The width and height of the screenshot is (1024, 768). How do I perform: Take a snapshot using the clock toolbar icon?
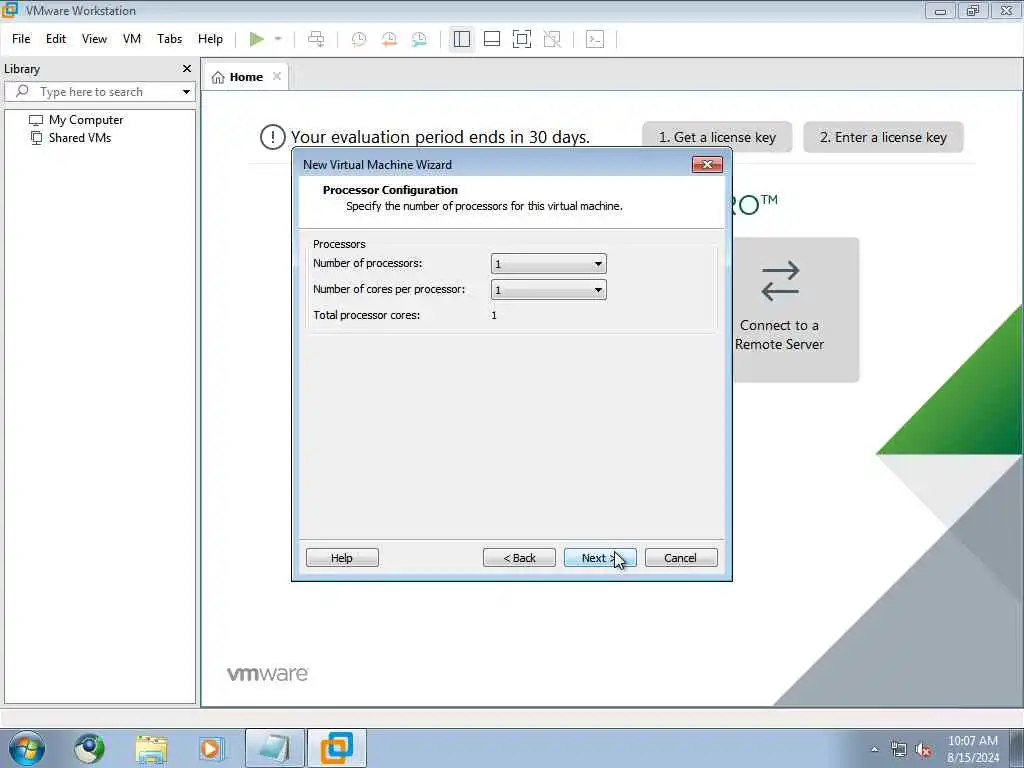[x=359, y=39]
